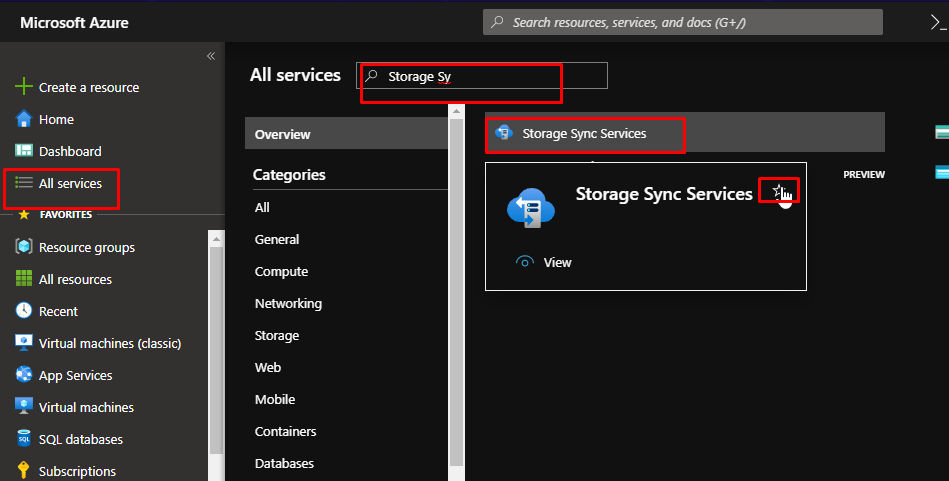Click the View link in service card
The height and width of the screenshot is (481, 949).
(x=557, y=263)
